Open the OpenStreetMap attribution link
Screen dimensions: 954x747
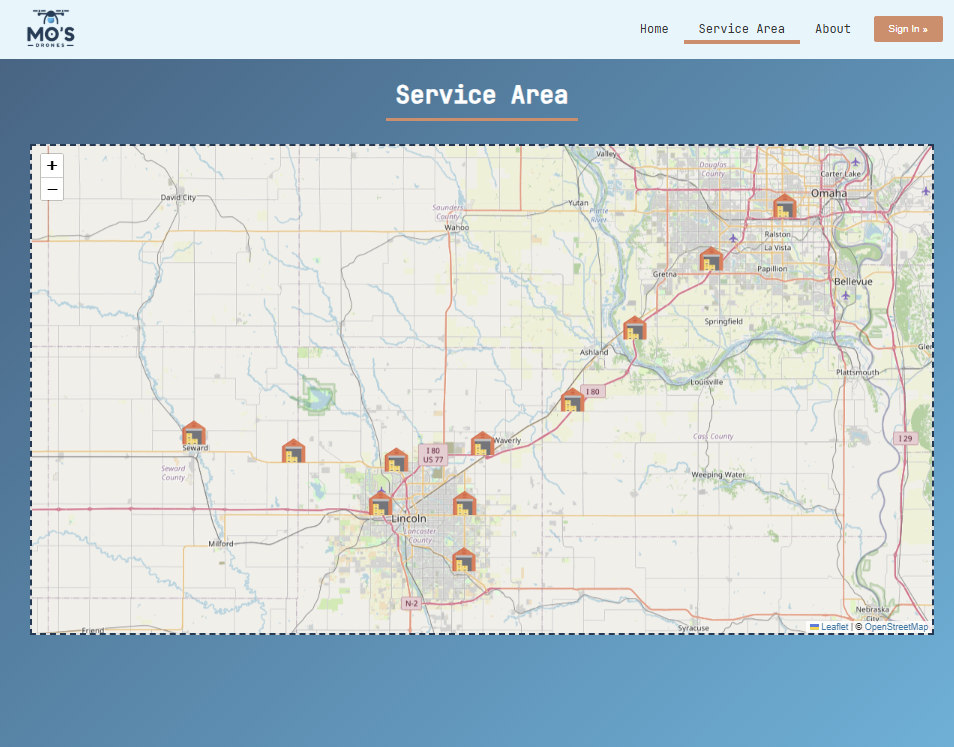coord(896,627)
